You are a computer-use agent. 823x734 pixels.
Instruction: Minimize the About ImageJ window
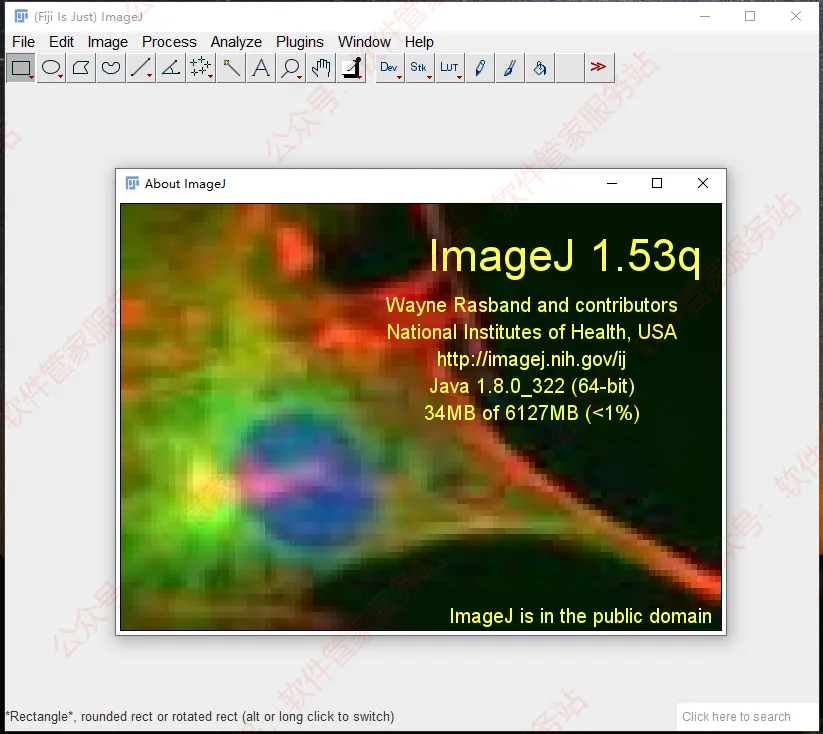(611, 183)
